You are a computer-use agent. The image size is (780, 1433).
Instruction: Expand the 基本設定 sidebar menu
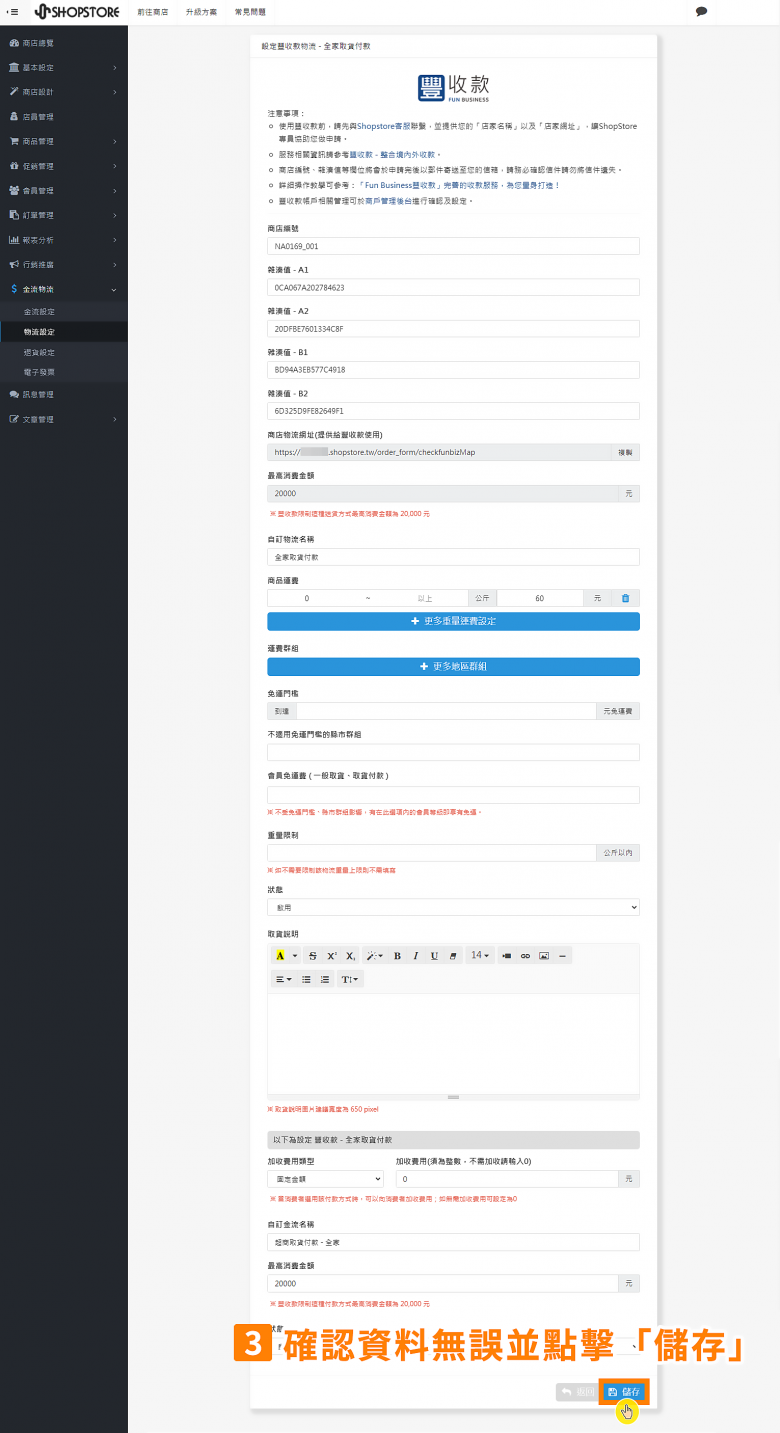(64, 68)
